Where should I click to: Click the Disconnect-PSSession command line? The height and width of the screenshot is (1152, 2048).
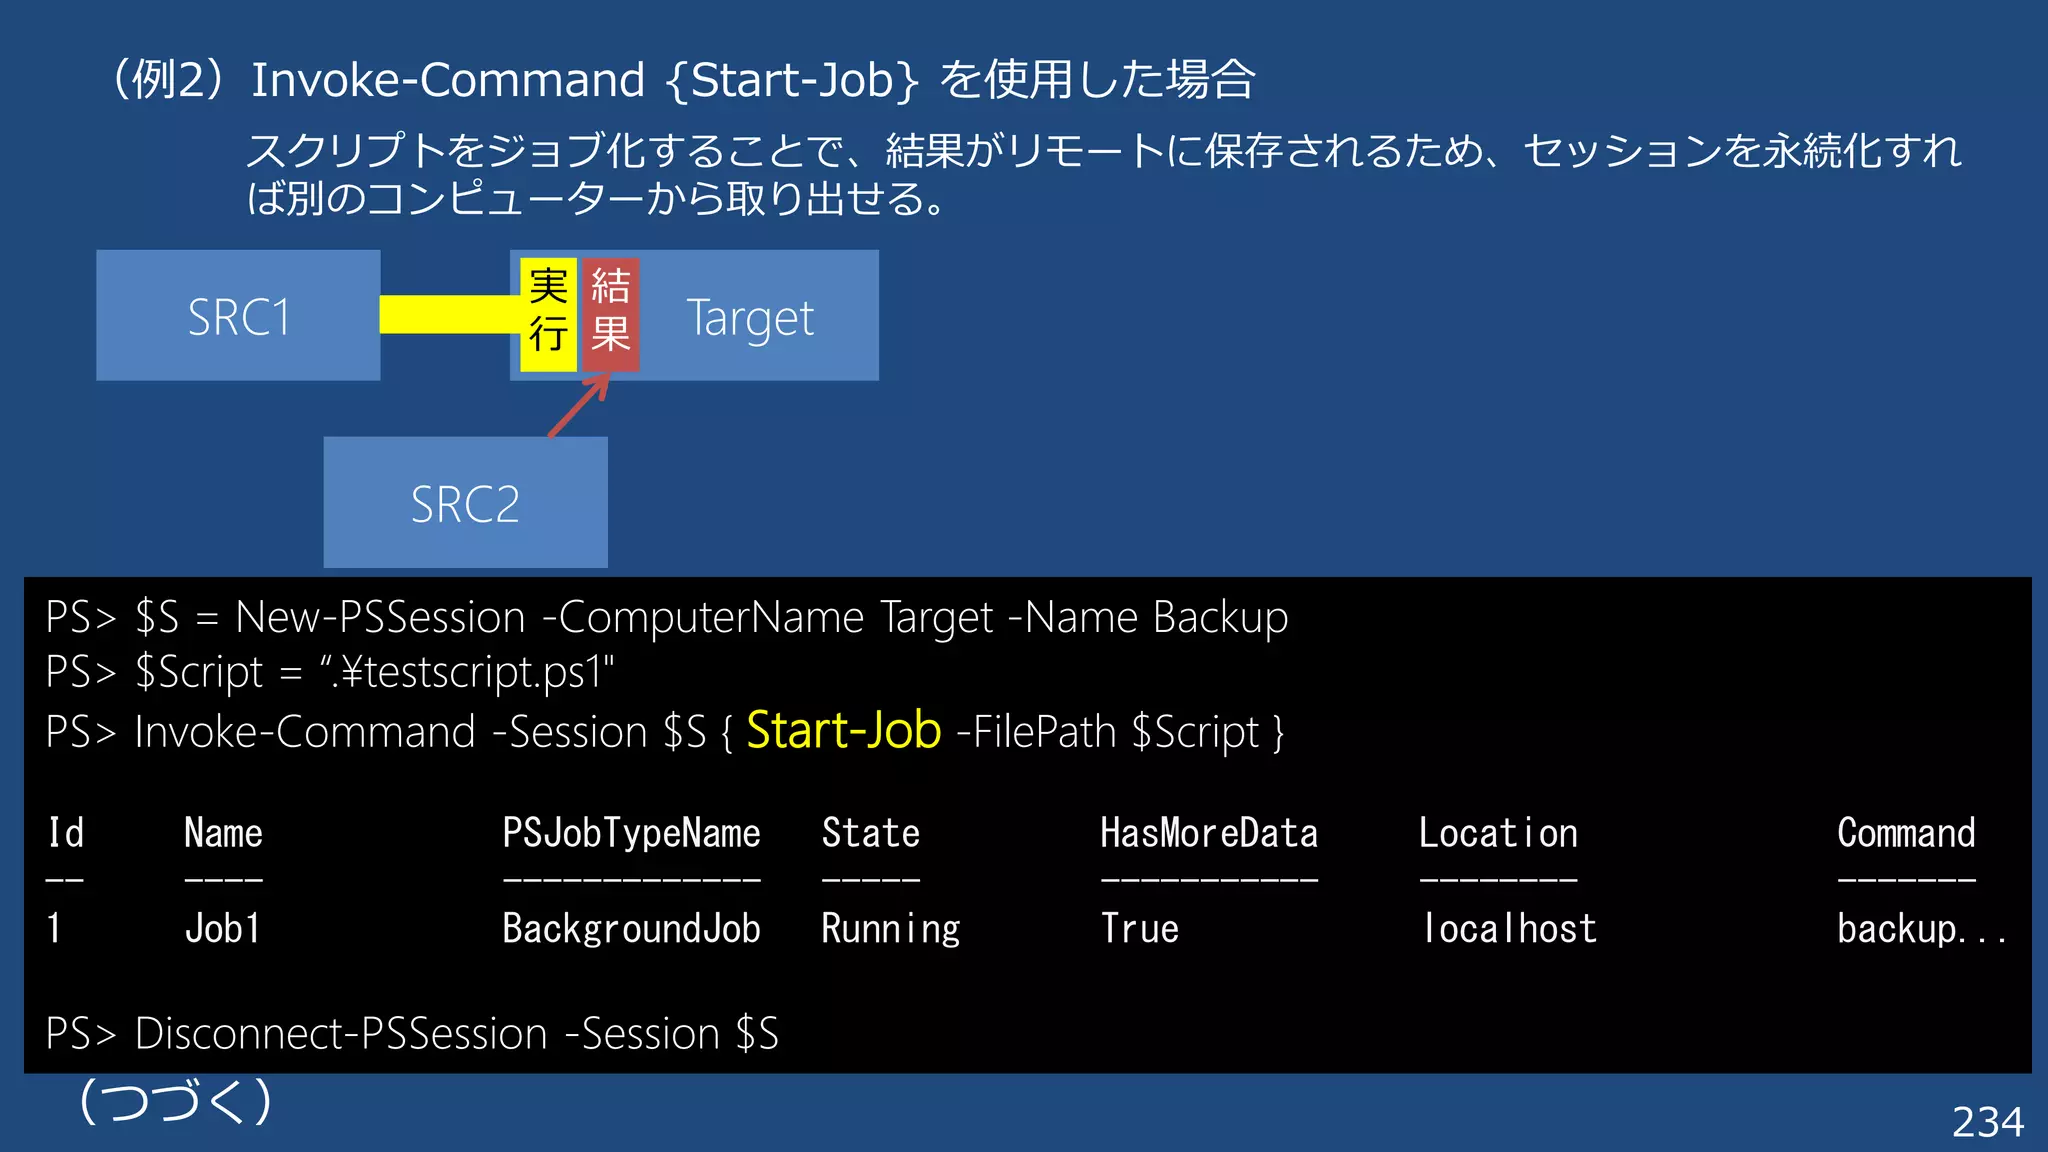point(412,1034)
